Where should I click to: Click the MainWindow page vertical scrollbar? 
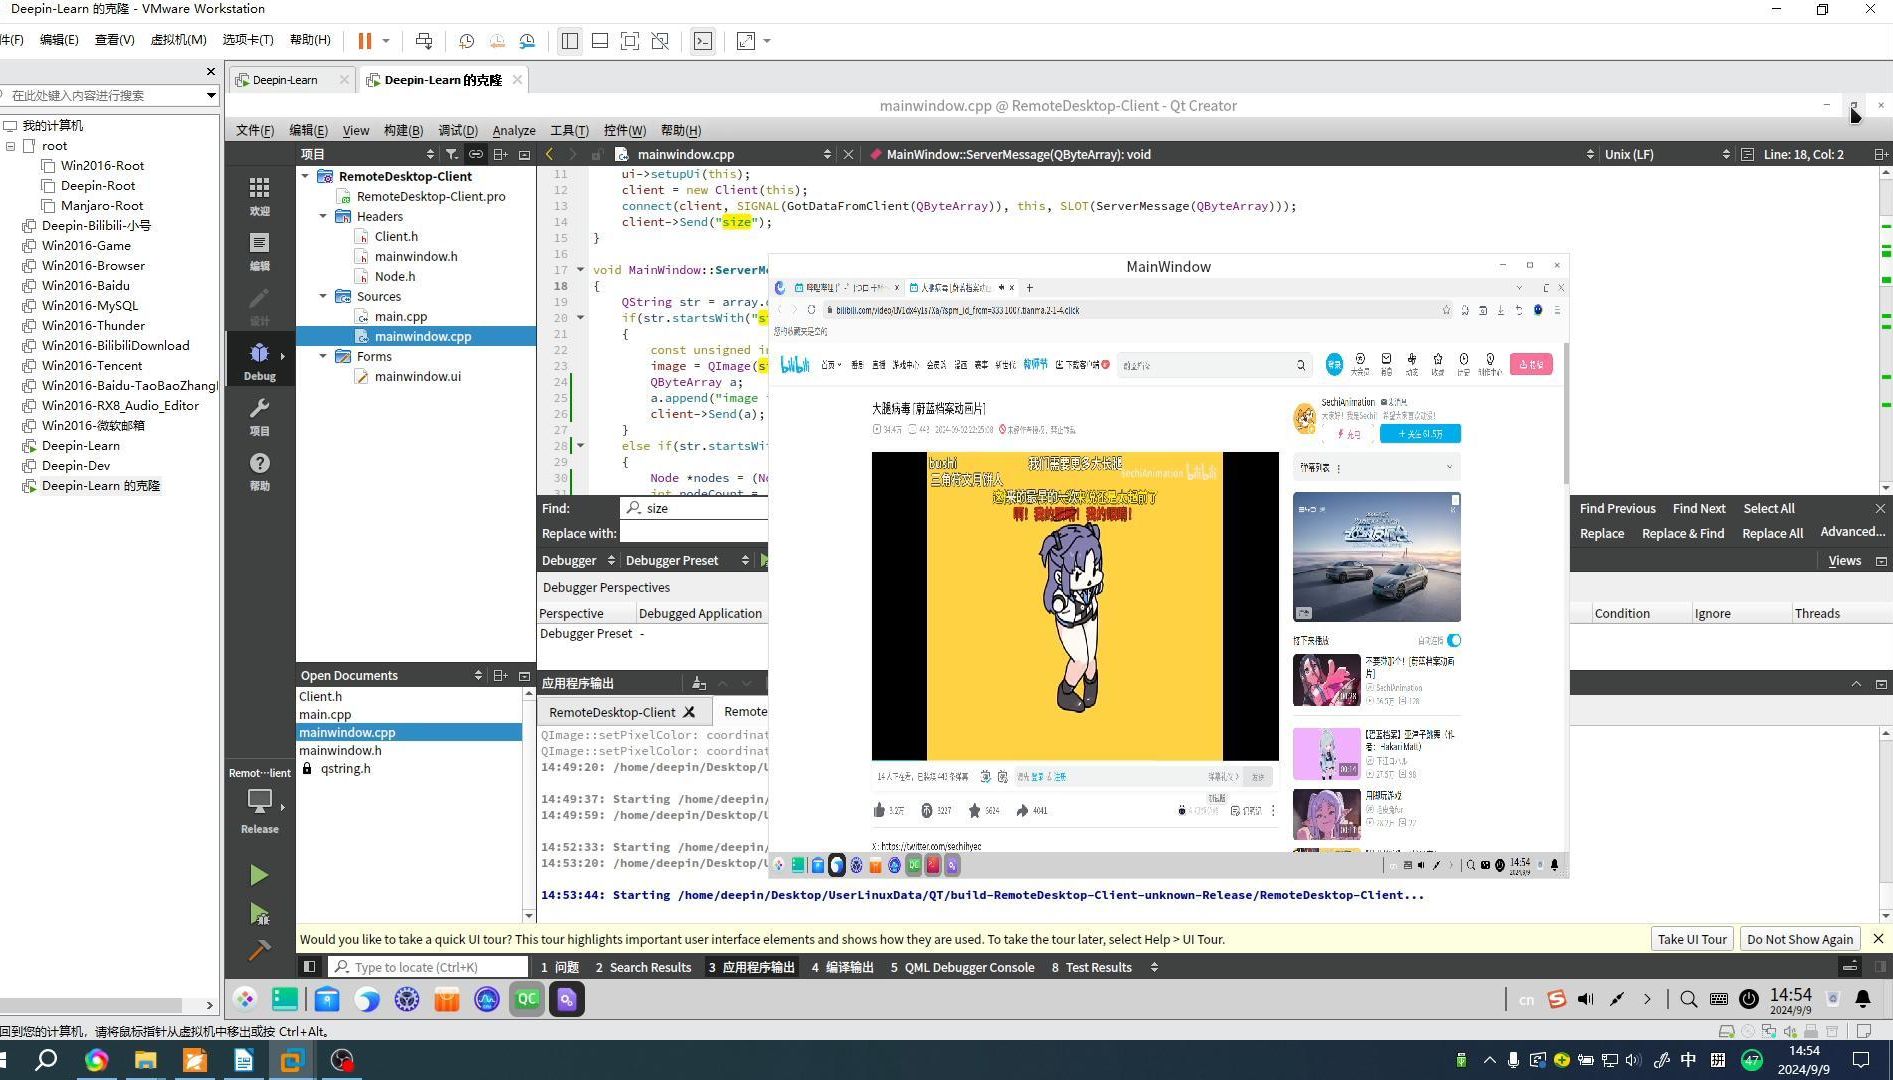click(1564, 415)
